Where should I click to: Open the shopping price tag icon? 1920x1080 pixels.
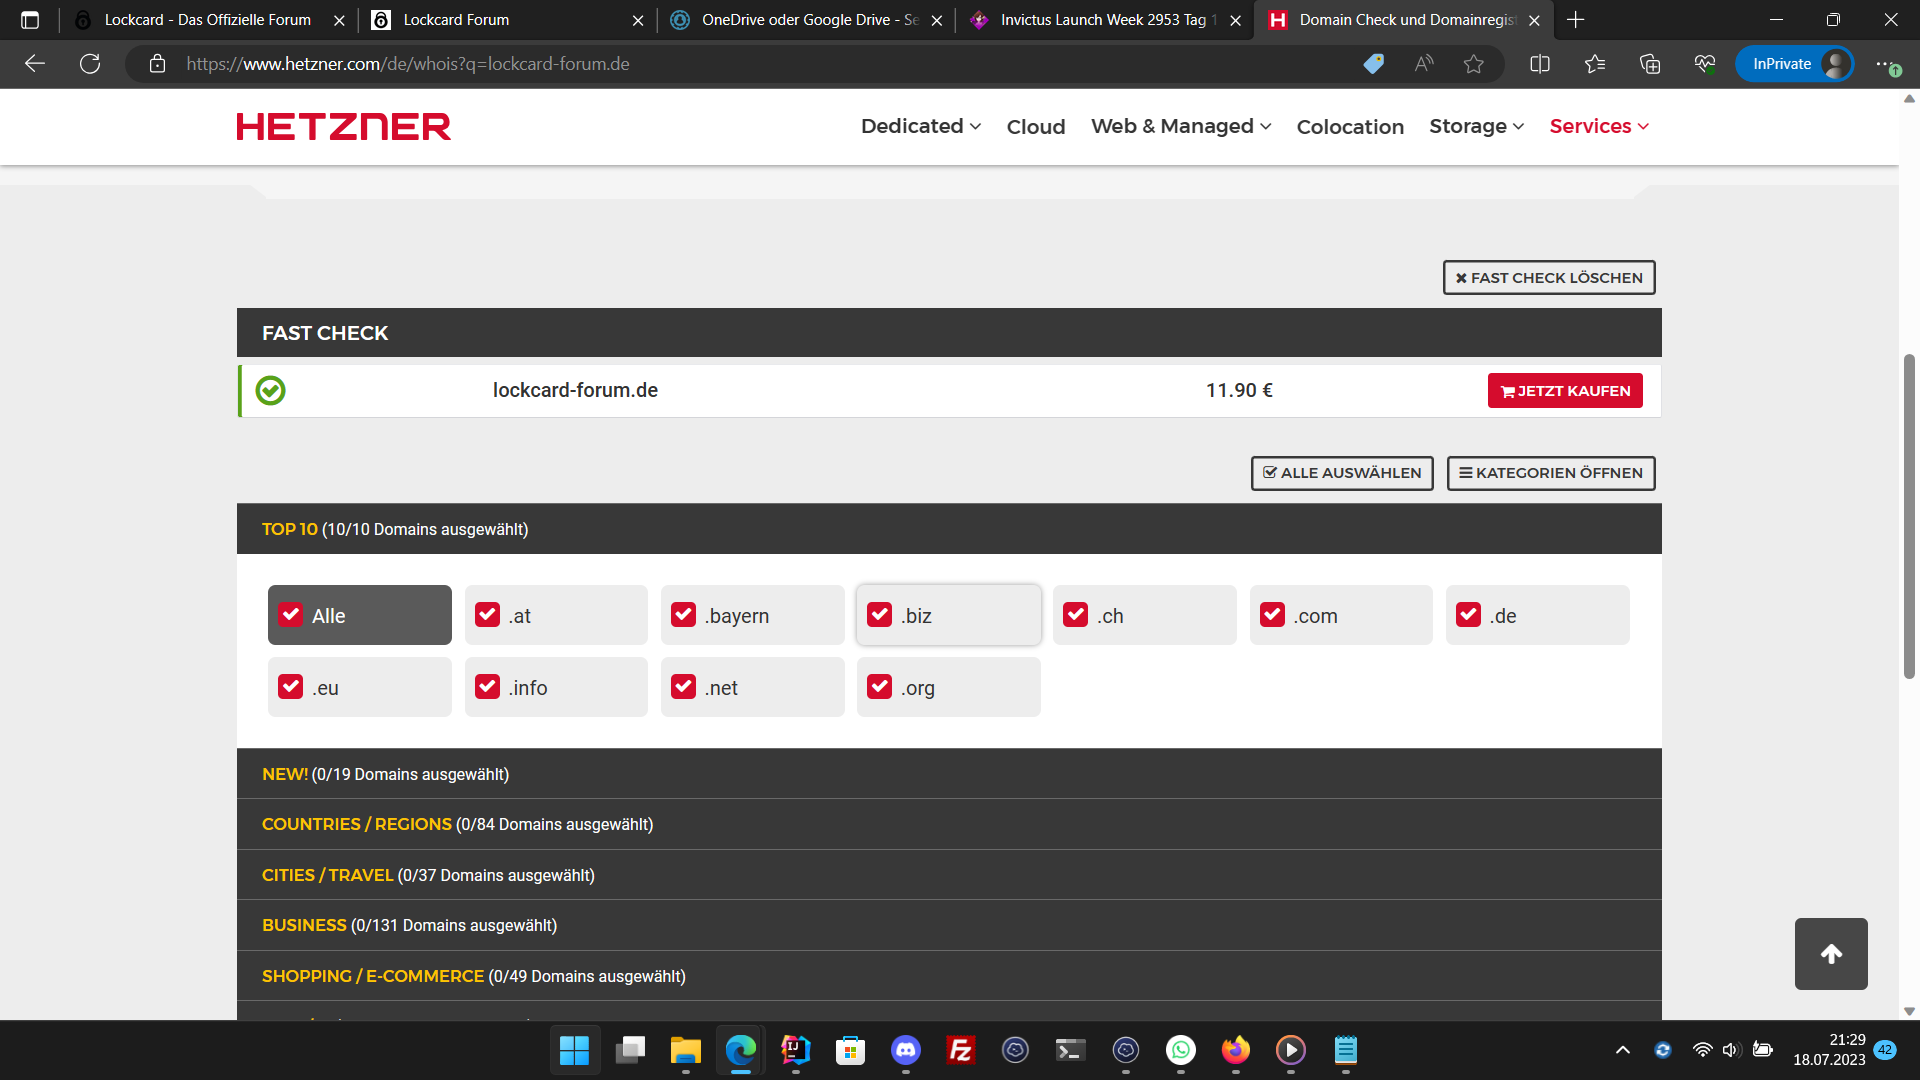(x=1374, y=64)
